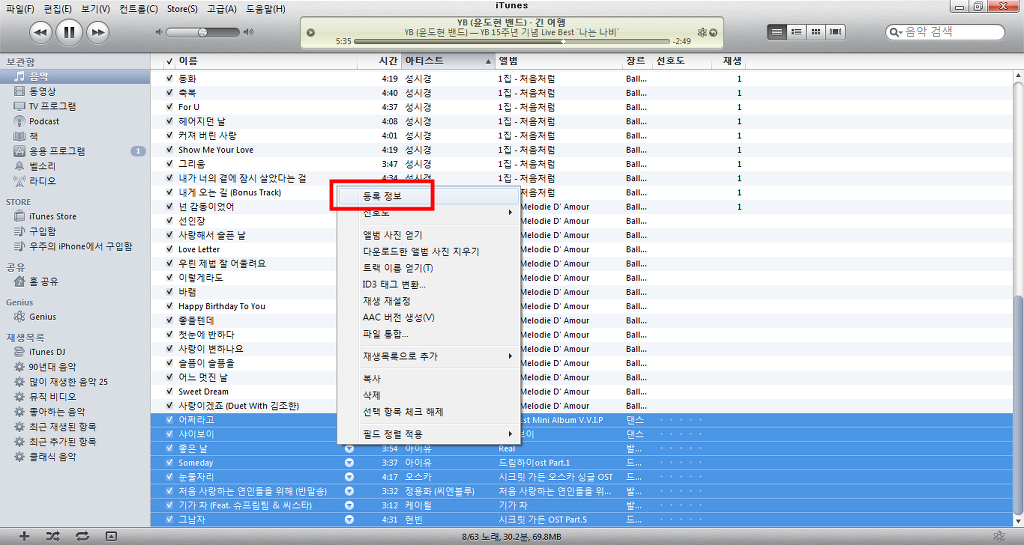
Task: Uncheck the song 동화
Action: tap(170, 78)
